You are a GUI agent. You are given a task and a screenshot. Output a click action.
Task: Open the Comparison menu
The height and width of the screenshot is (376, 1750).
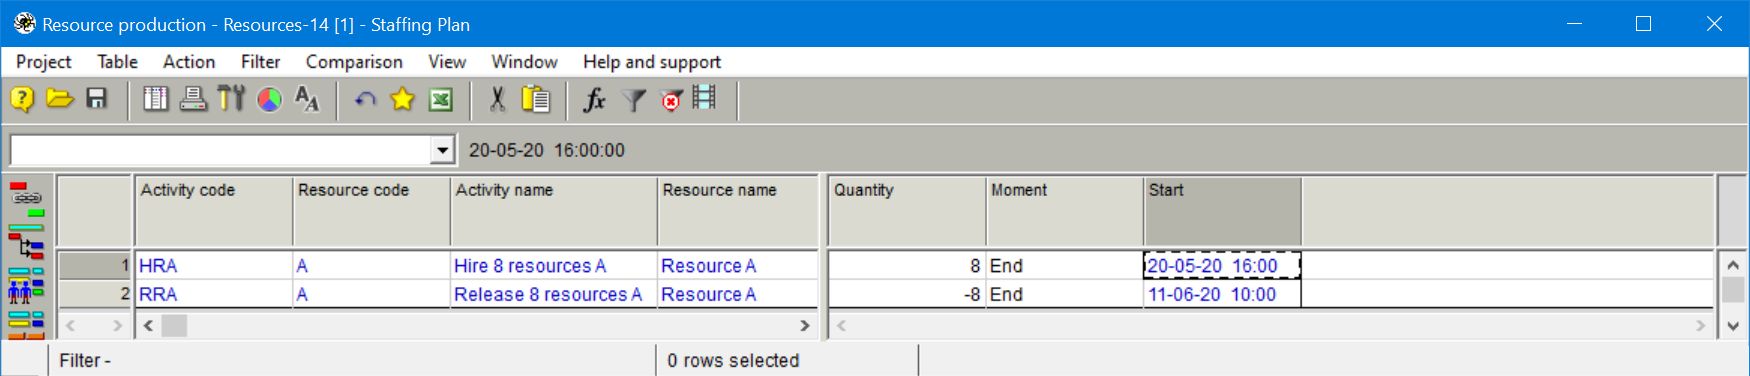354,62
